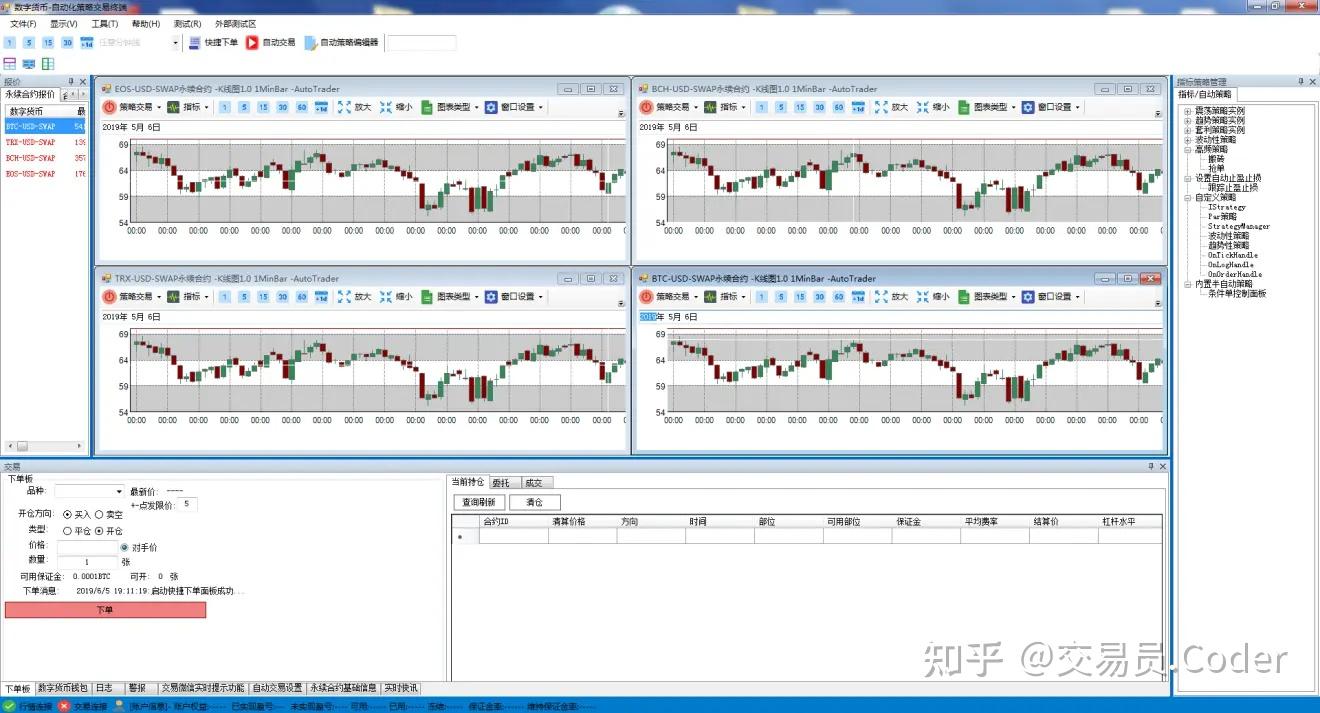Open 文件(F) menu

click(23, 23)
